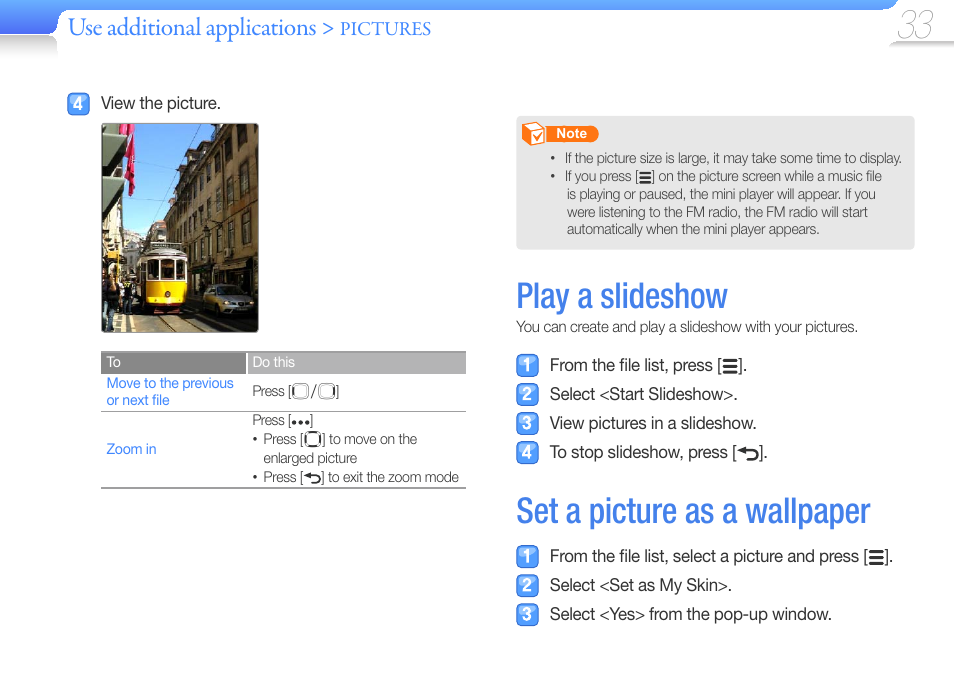This screenshot has height=674, width=954.
Task: Click the menu icon inside the Note box
Action: pyautogui.click(x=645, y=177)
